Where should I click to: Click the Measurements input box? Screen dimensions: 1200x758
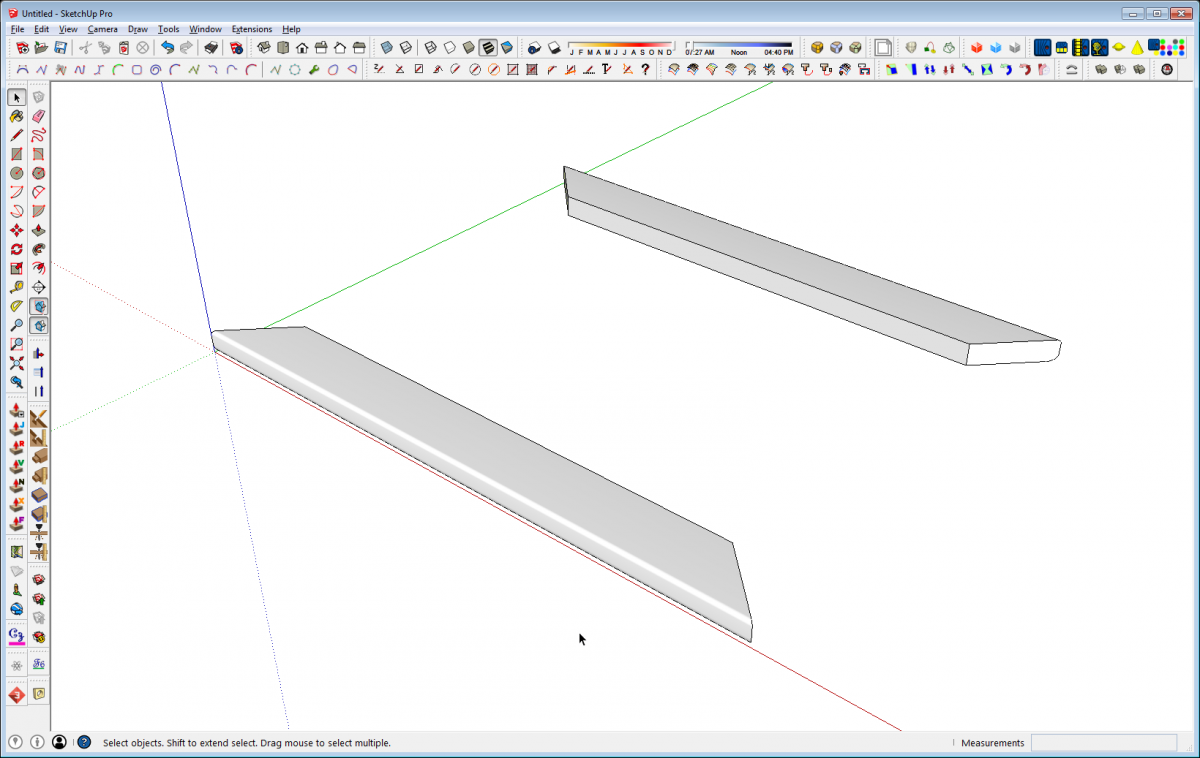[x=1104, y=743]
